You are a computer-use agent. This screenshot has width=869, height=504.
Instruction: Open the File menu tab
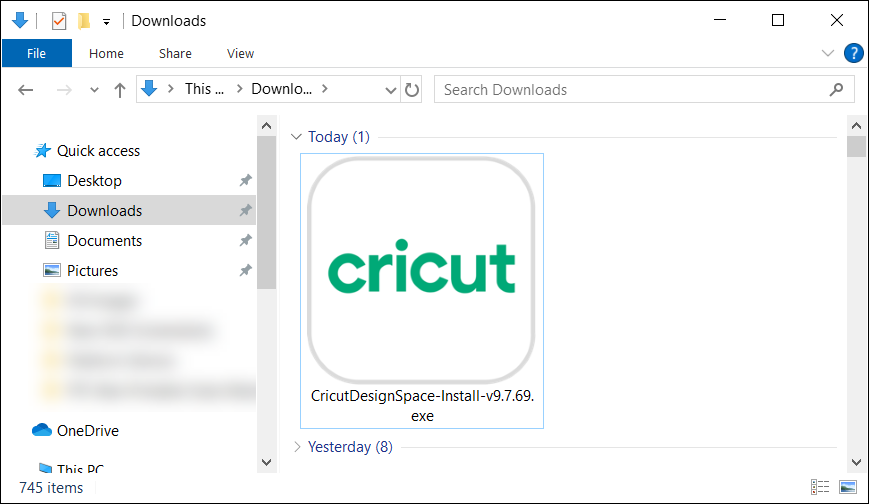click(37, 53)
